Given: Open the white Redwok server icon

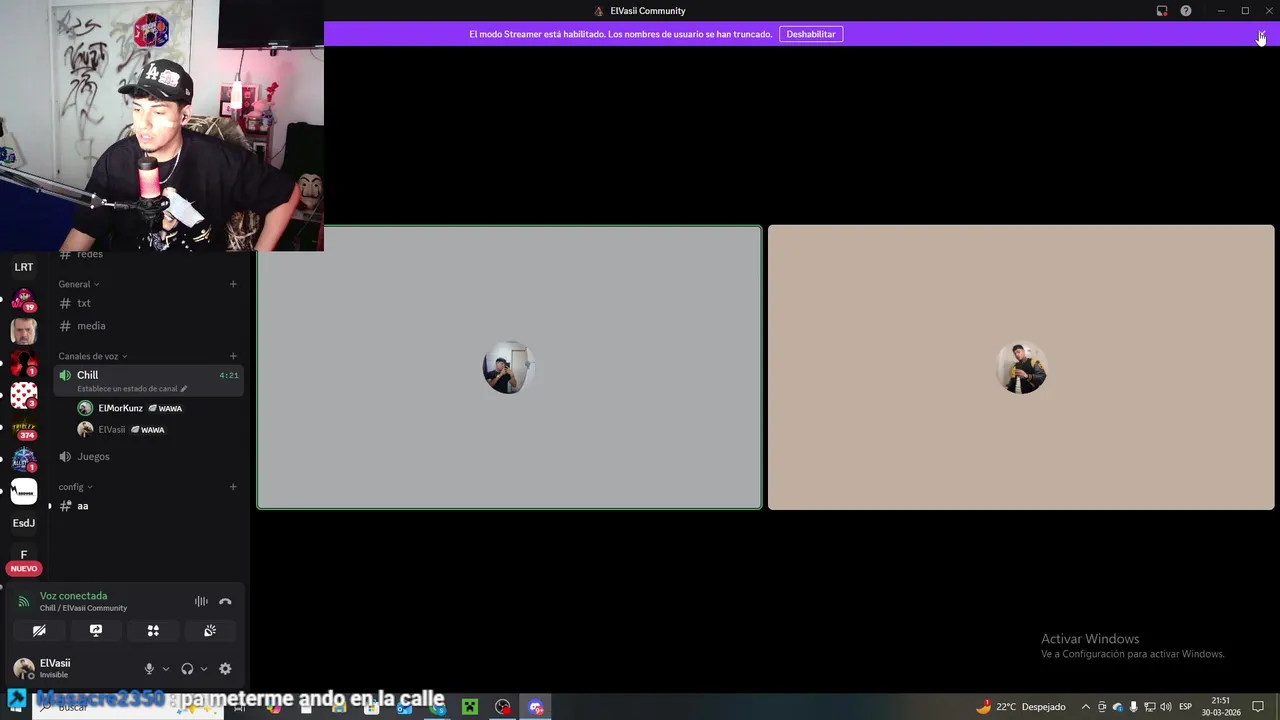Looking at the screenshot, I should tap(24, 491).
